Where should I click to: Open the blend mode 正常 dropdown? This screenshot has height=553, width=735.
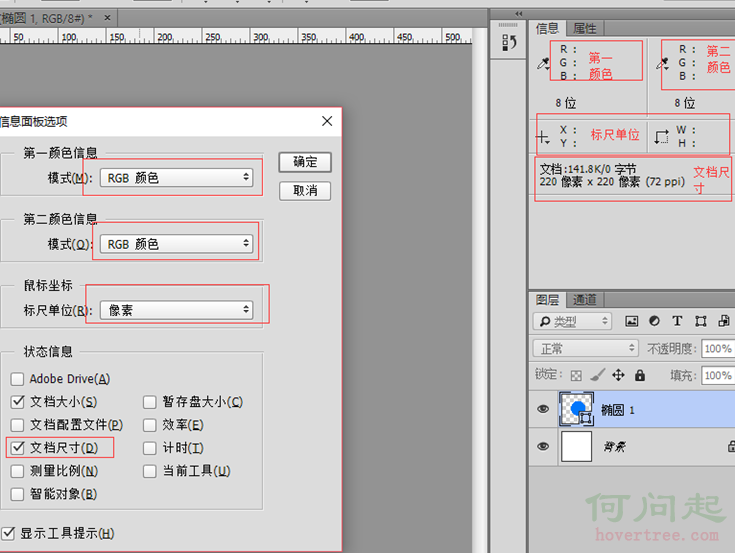click(586, 349)
